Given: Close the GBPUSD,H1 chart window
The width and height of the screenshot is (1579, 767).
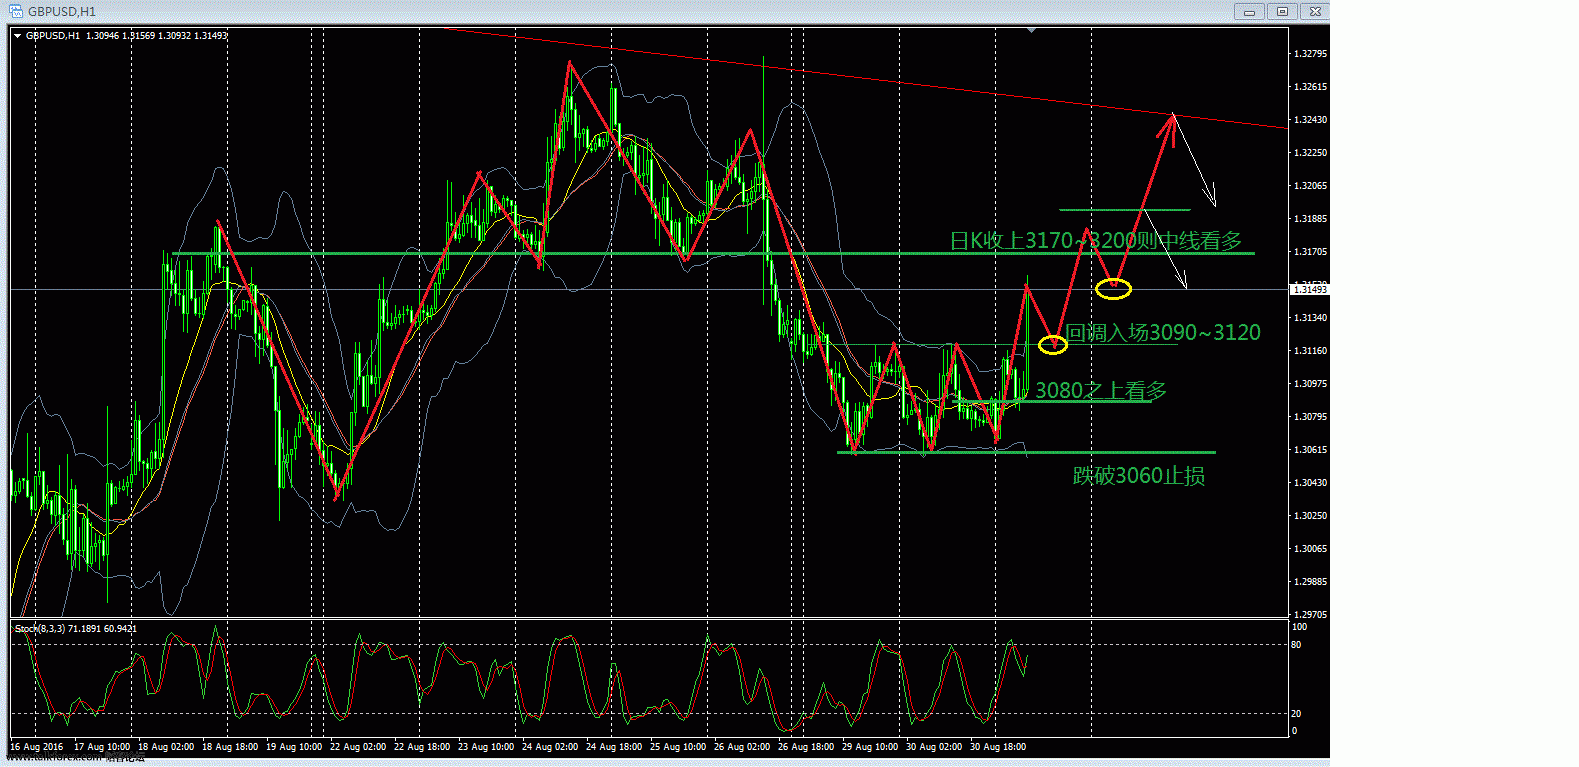Looking at the screenshot, I should coord(1315,12).
